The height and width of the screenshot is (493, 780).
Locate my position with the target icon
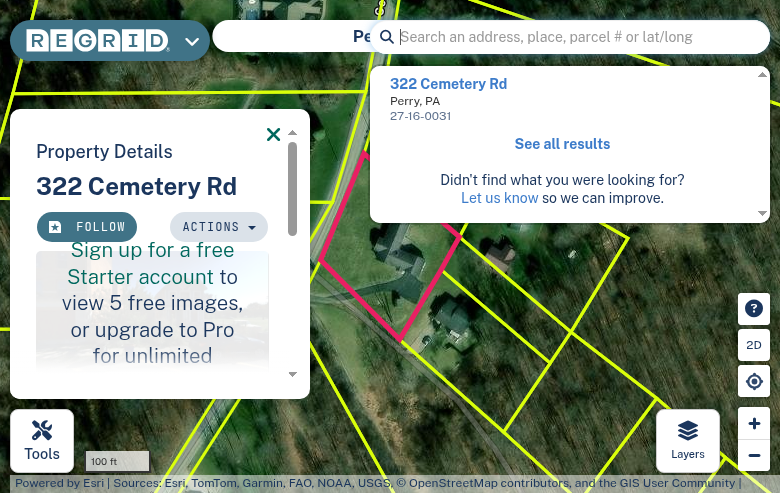tap(754, 381)
